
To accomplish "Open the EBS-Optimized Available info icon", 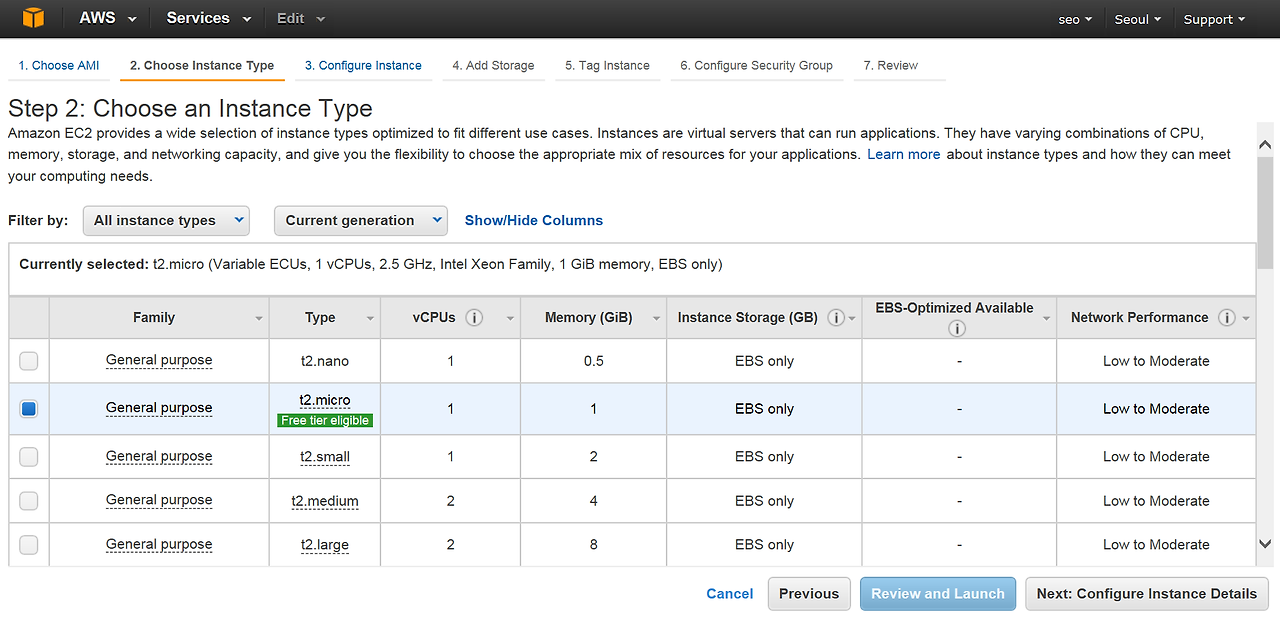I will coord(956,328).
